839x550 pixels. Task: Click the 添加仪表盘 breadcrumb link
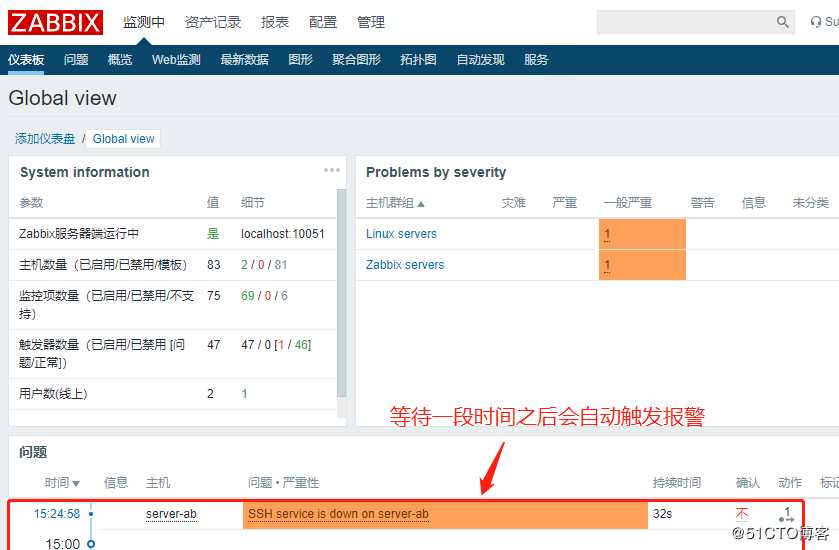[45, 139]
